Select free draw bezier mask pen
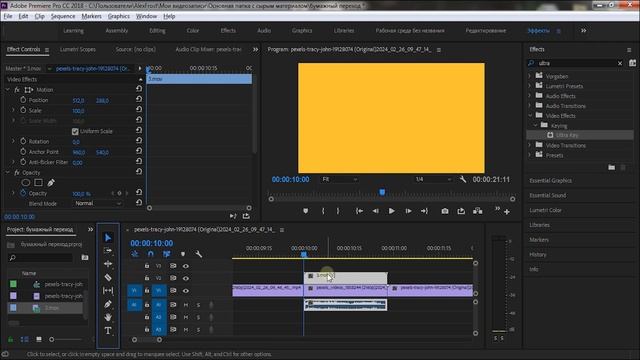The height and width of the screenshot is (360, 640). [x=51, y=183]
